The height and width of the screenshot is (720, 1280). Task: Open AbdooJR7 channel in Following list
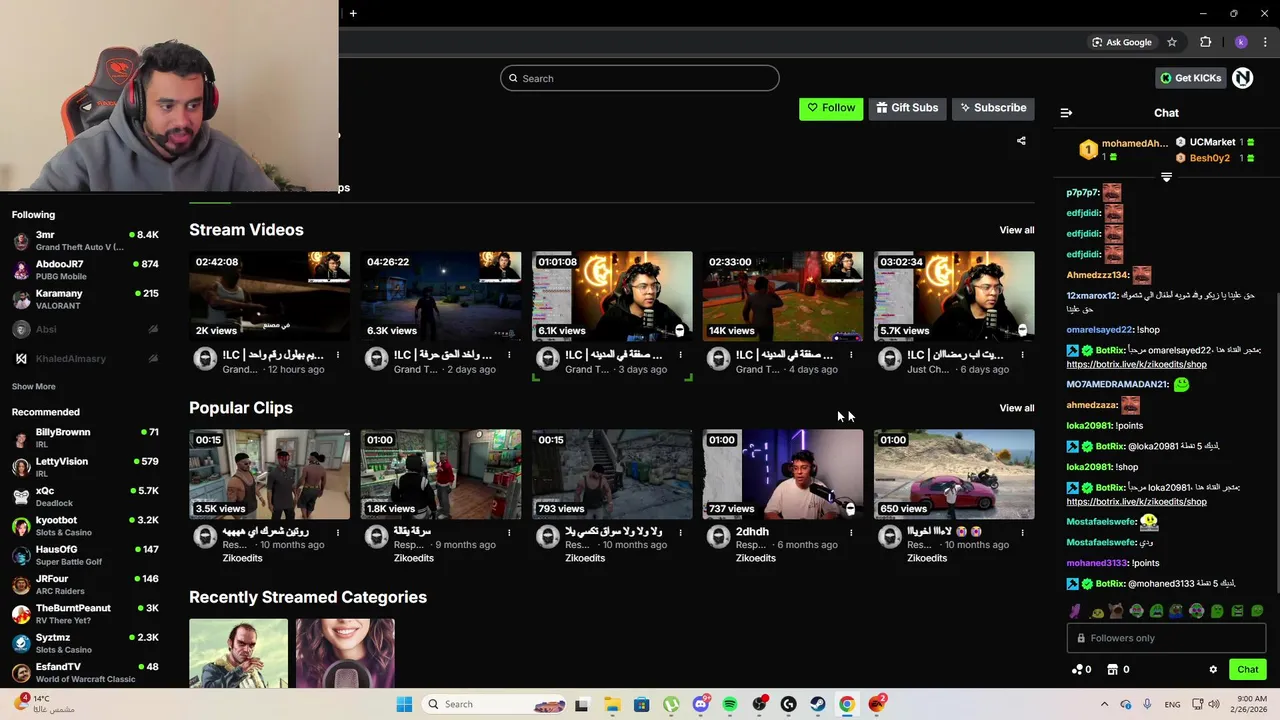(85, 270)
